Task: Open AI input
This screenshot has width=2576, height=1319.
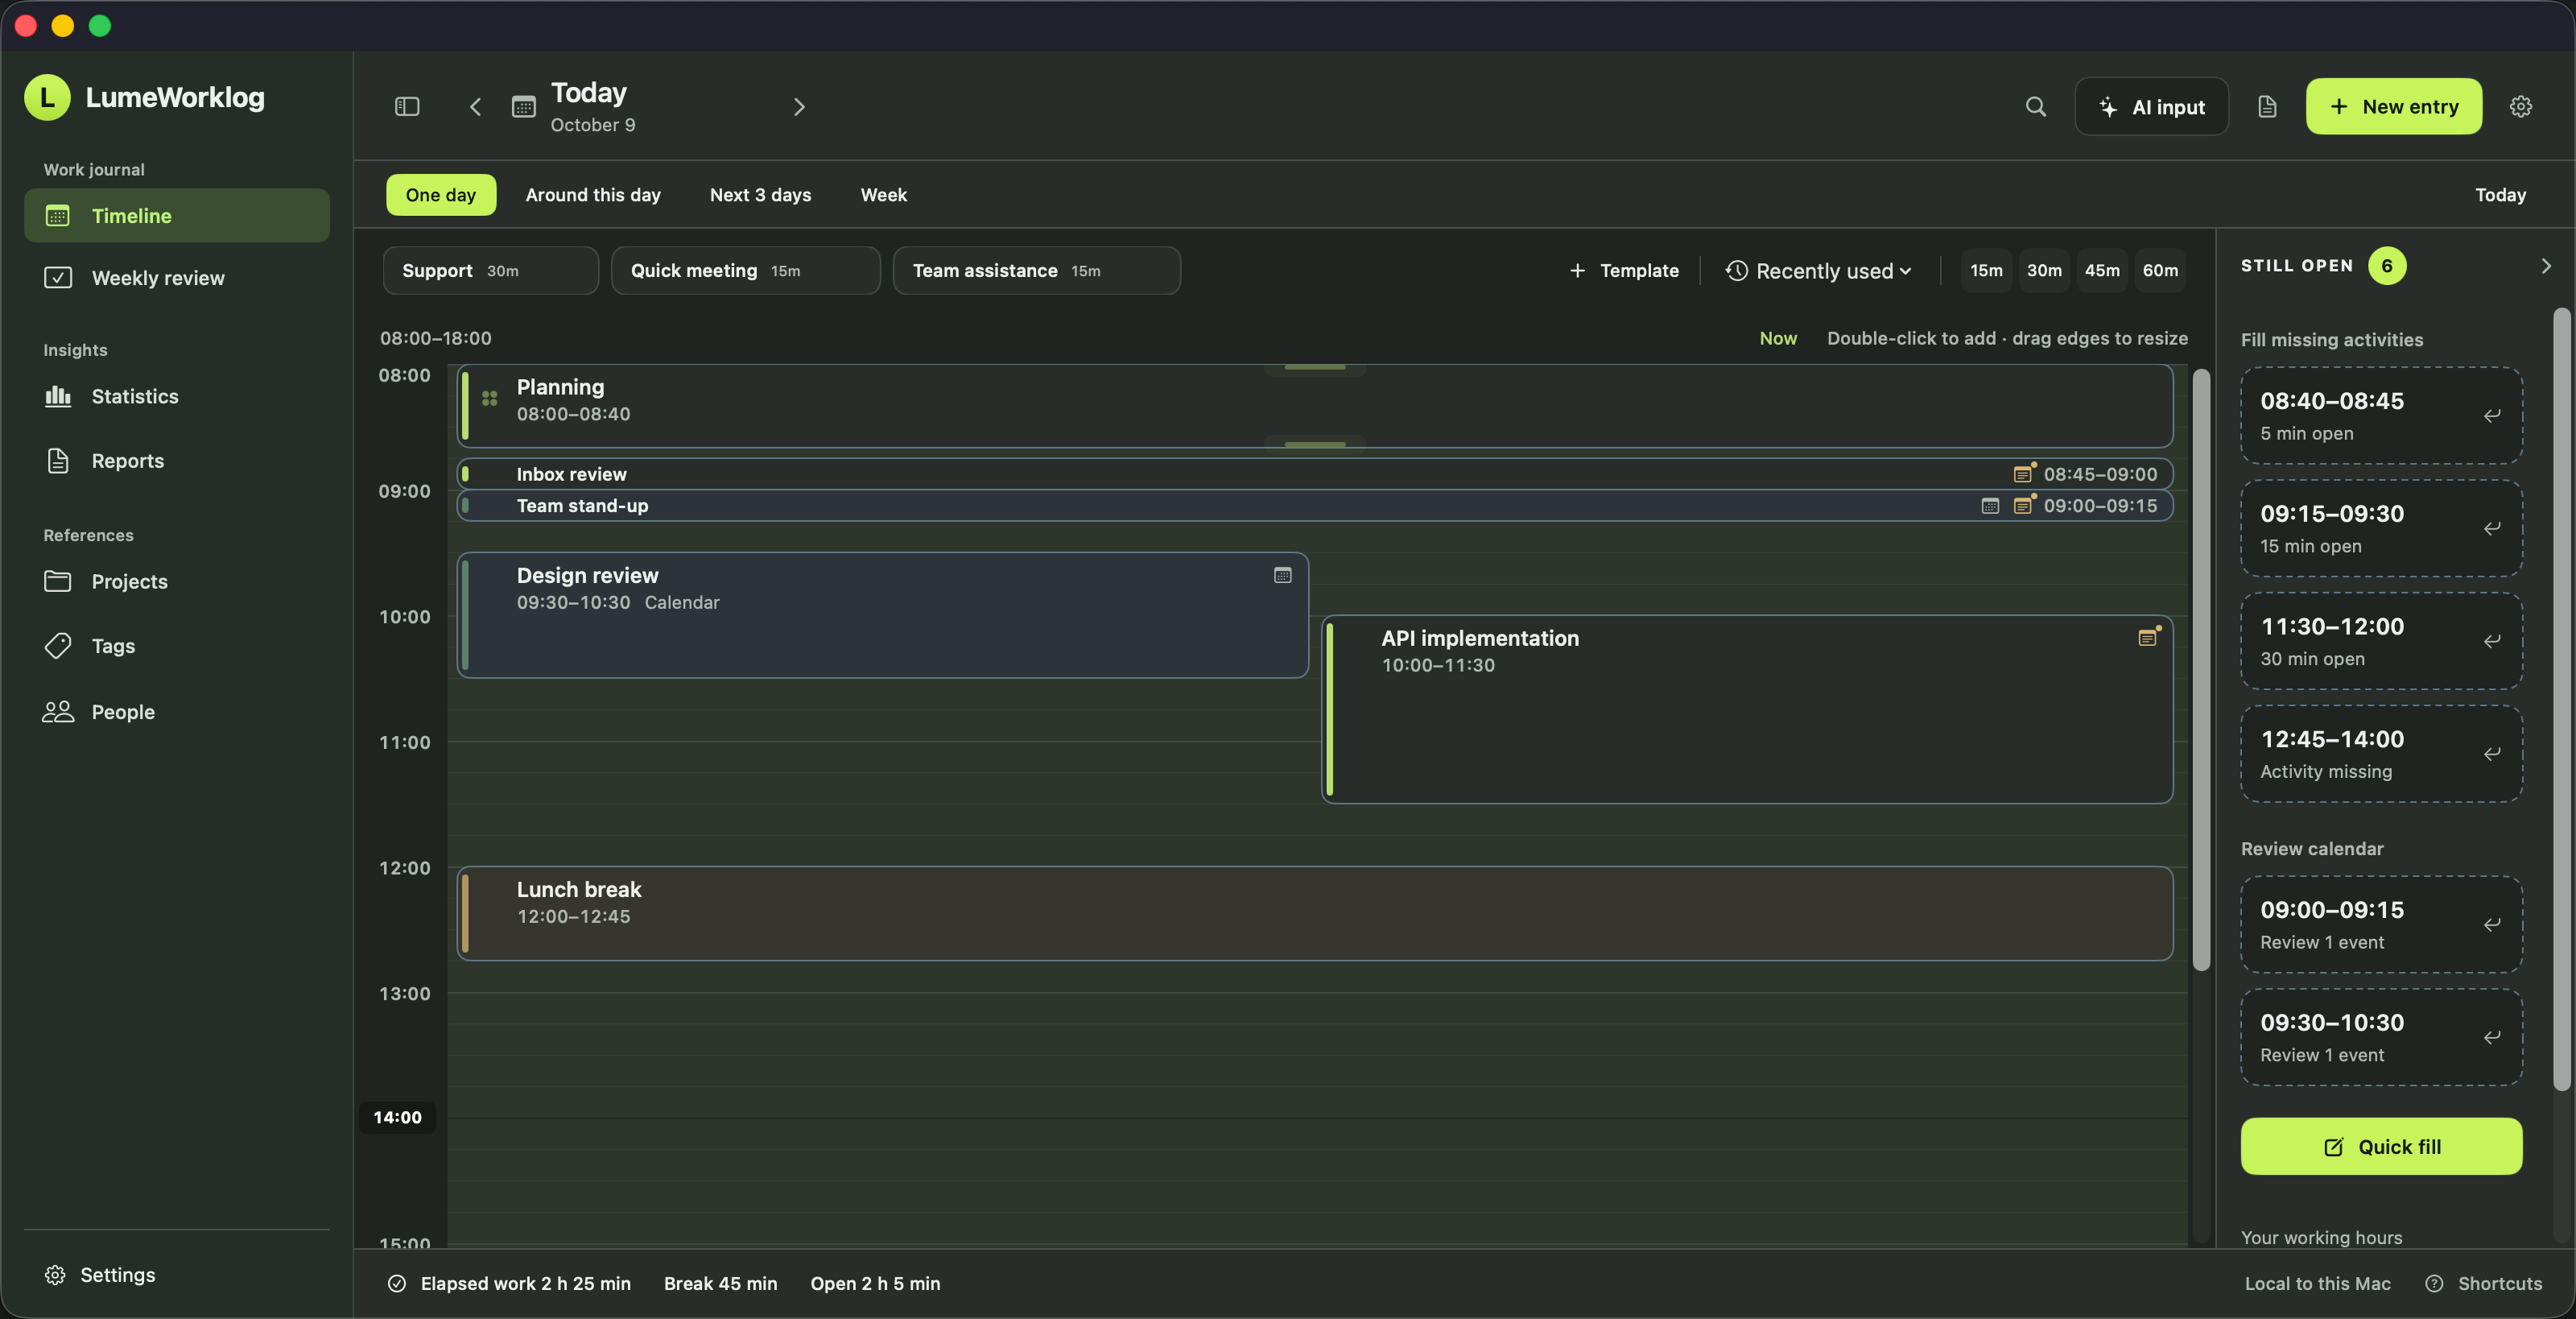Action: [2151, 106]
